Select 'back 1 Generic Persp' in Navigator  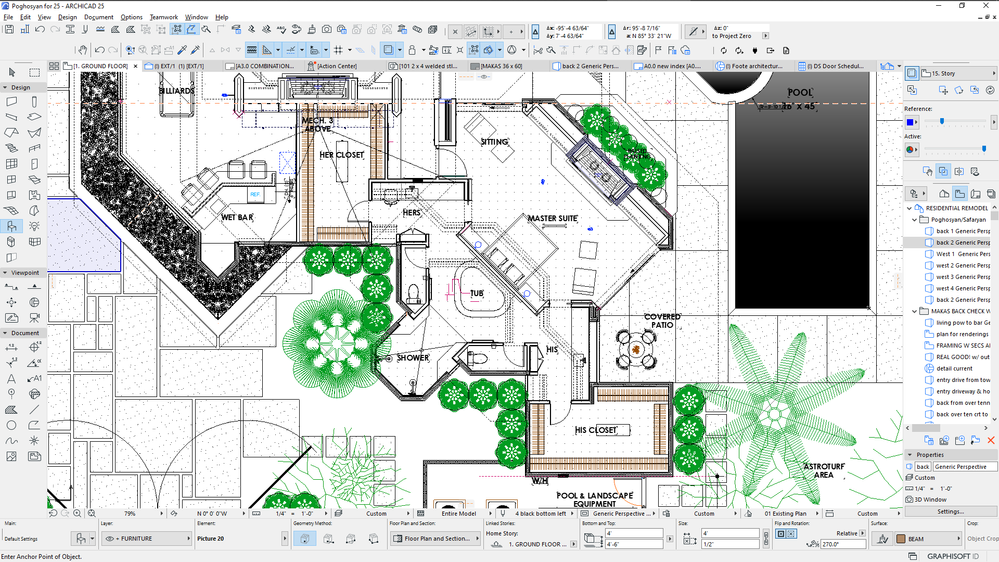[x=957, y=231]
